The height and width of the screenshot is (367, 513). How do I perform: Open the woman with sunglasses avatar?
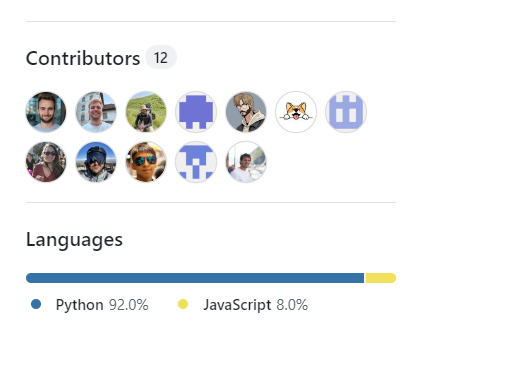pos(46,162)
